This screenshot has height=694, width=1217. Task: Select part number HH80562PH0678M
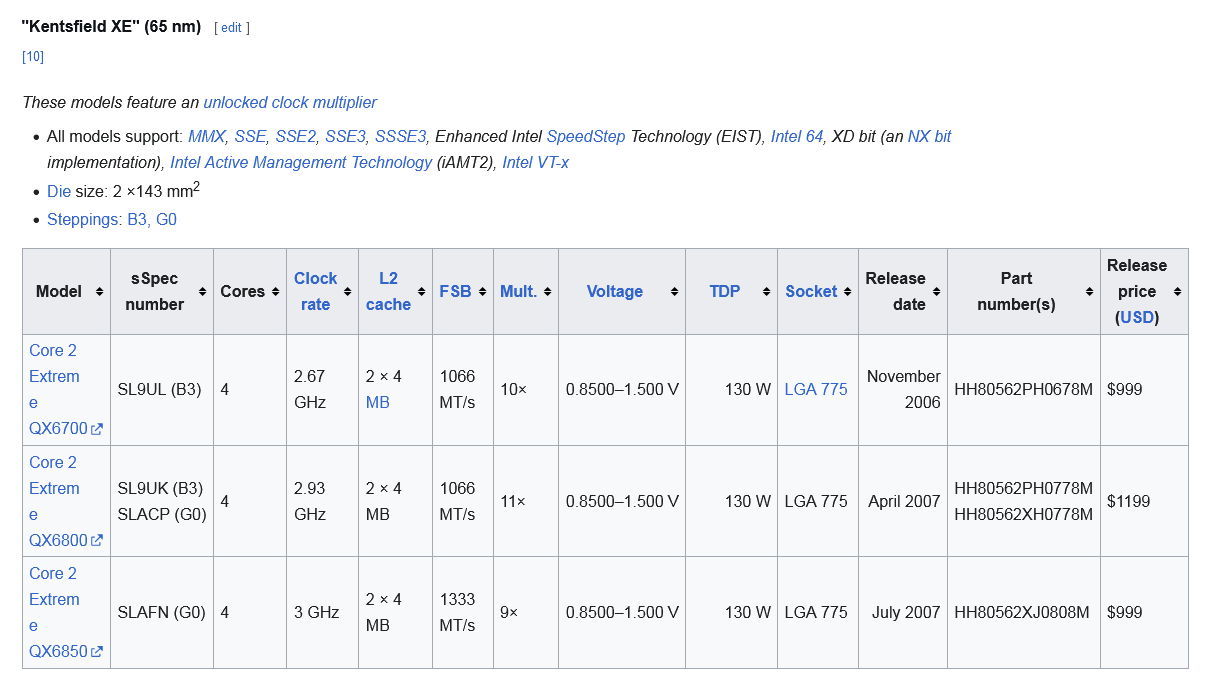pyautogui.click(x=1024, y=390)
